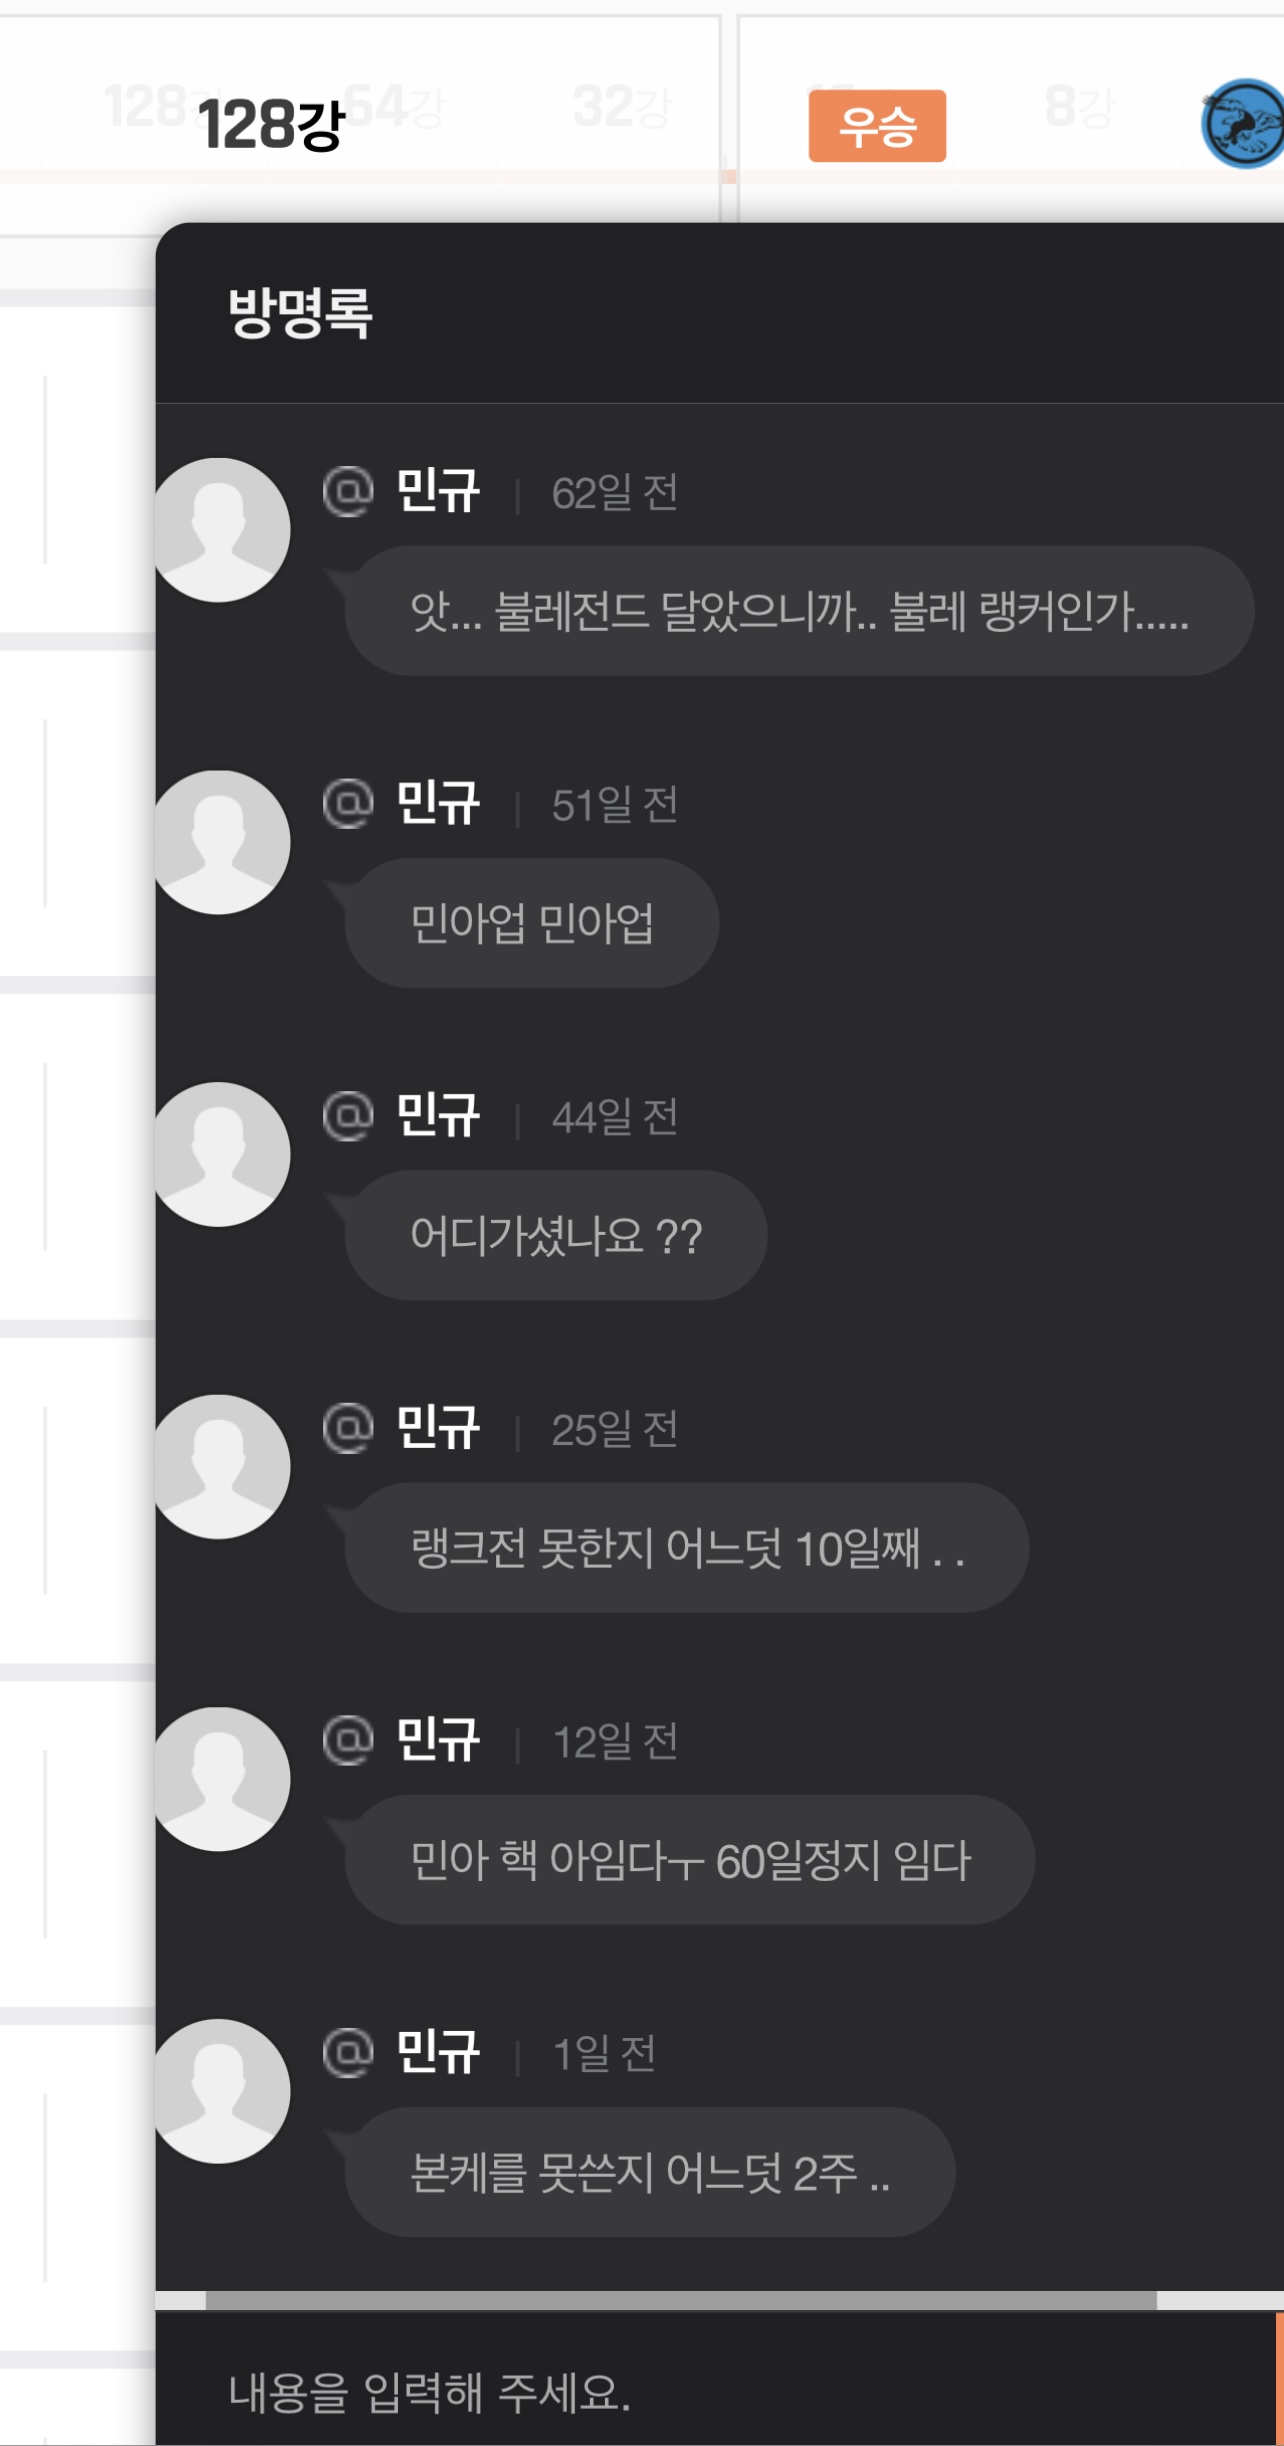
Task: Open avatar of the 25일 전 comment
Action: pos(221,1466)
